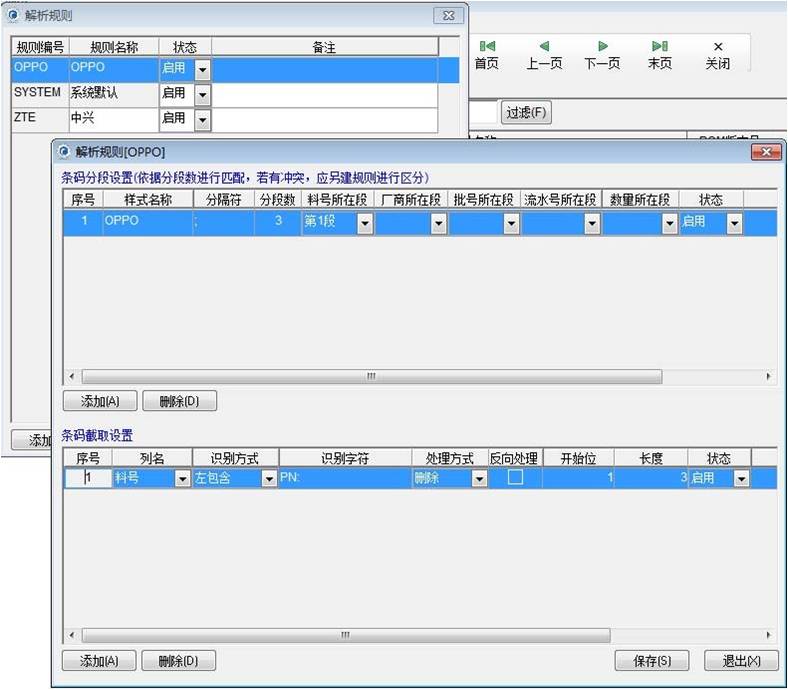Toggle the 反向处理 checkbox in row 1
Viewport: 788px width, 690px height.
coord(515,479)
